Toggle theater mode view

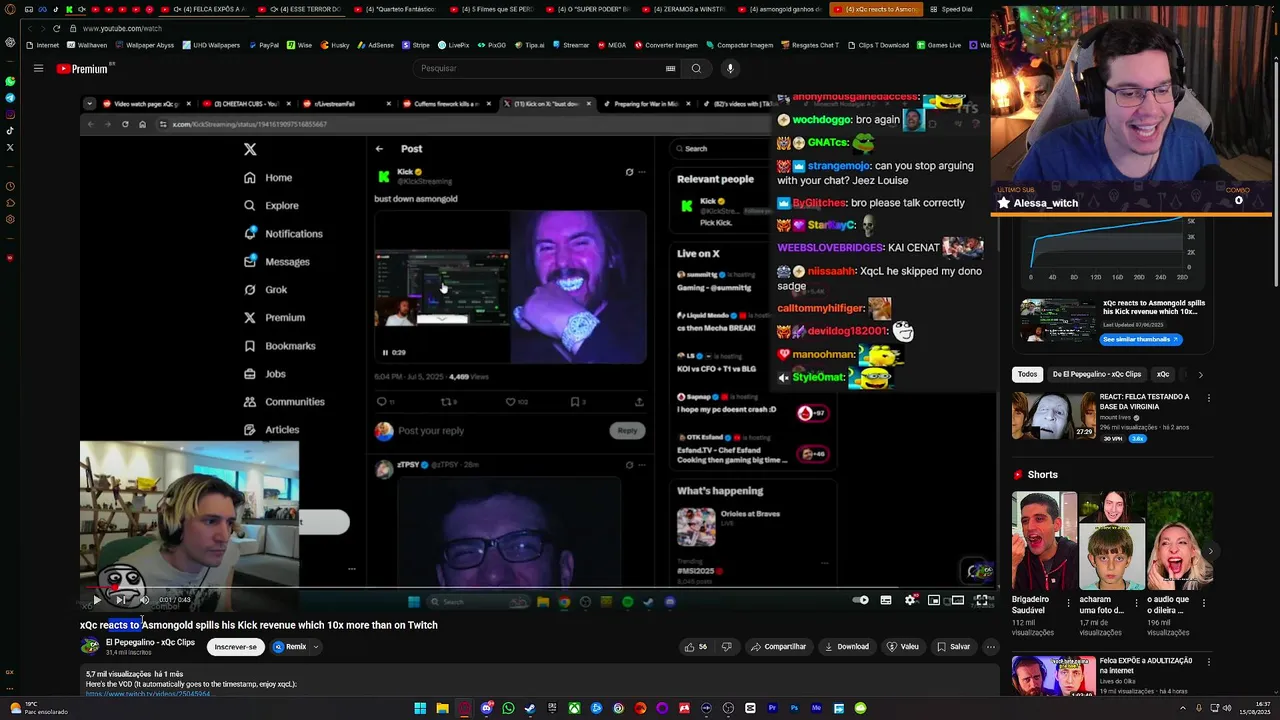(x=958, y=600)
